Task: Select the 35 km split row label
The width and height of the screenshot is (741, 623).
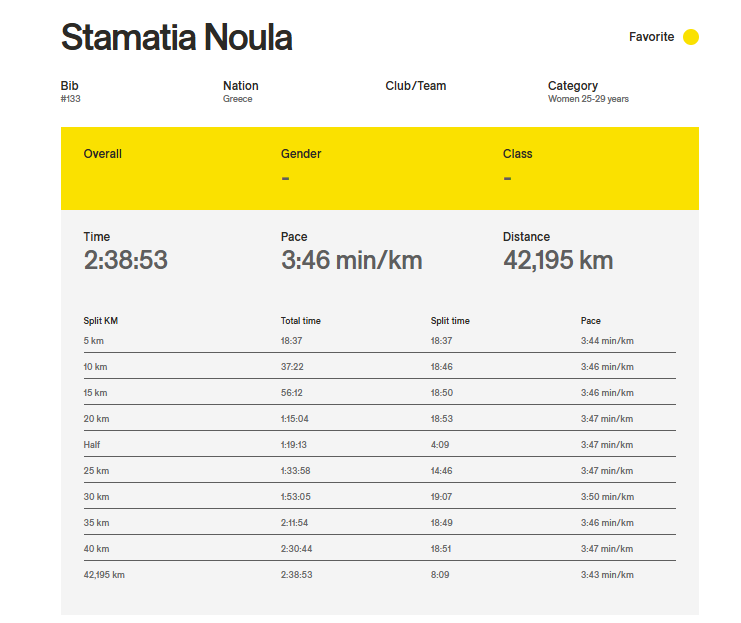Action: [x=96, y=523]
